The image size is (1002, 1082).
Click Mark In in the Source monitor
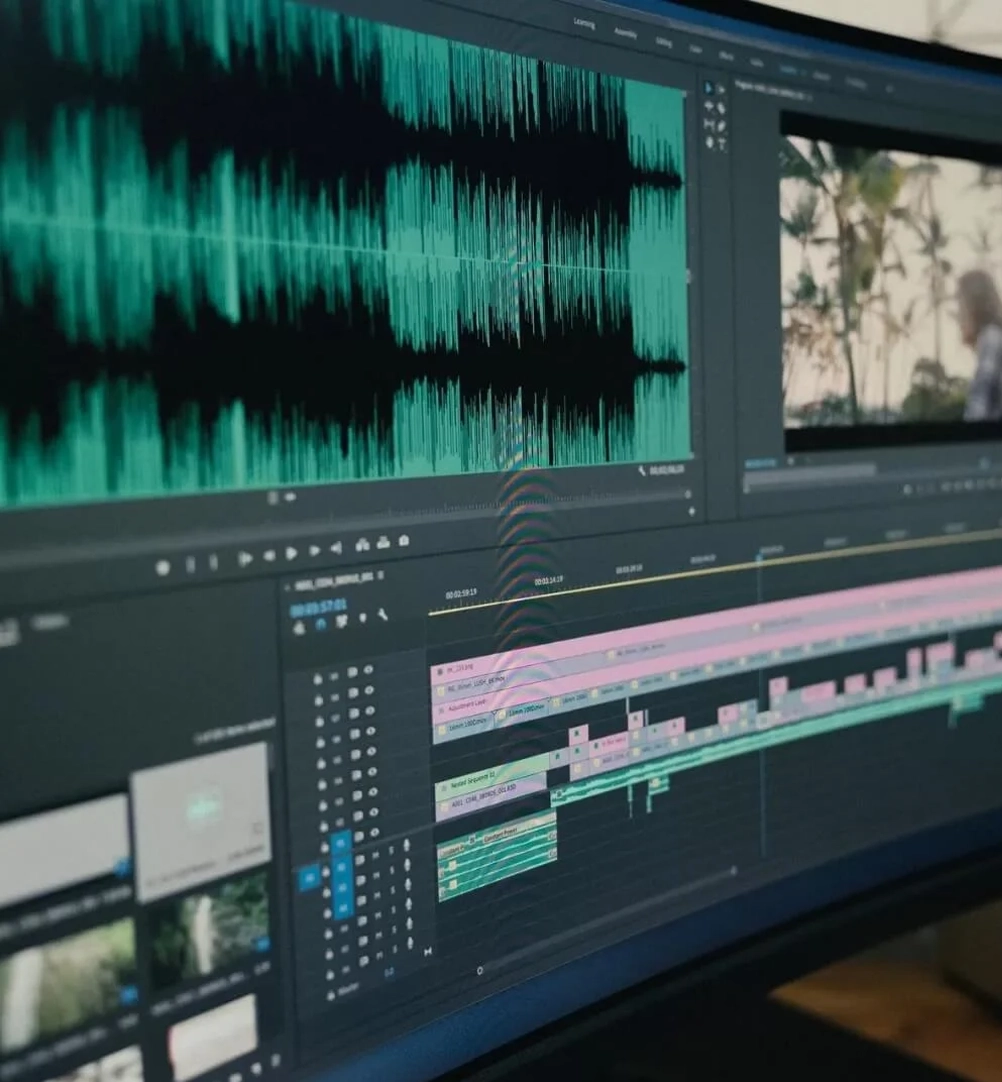click(x=190, y=565)
